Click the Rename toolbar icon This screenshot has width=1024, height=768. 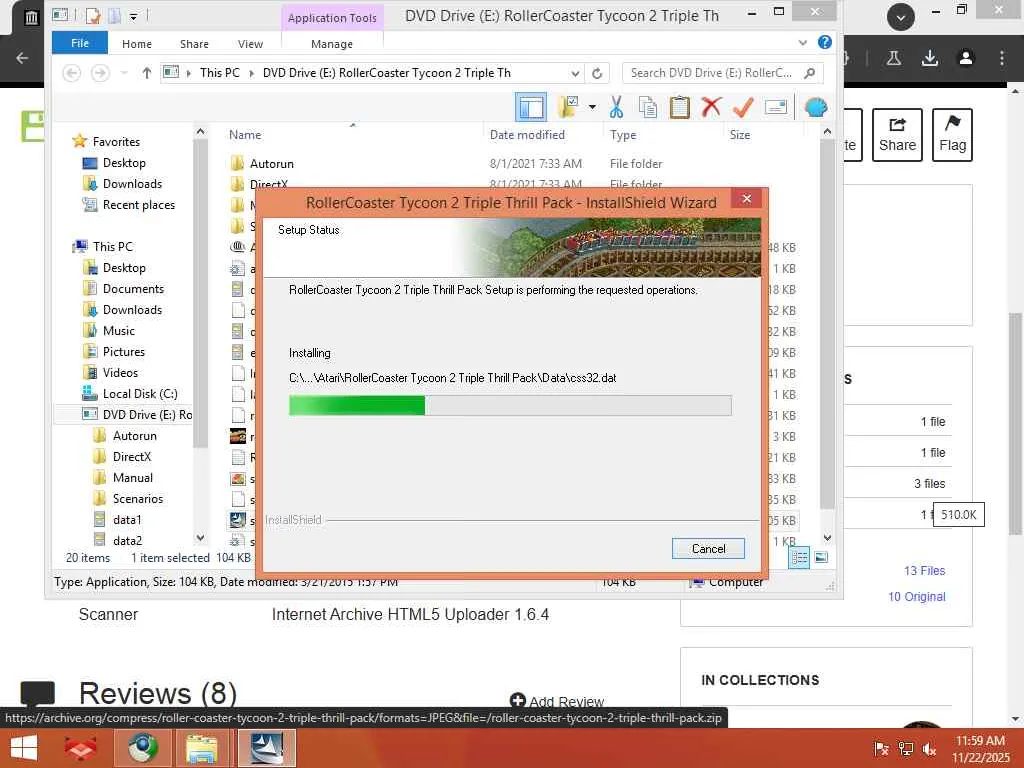pos(775,106)
